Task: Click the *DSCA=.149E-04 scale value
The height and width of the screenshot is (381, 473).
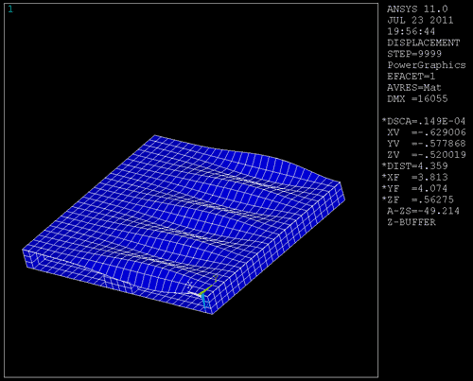Action: coord(423,121)
